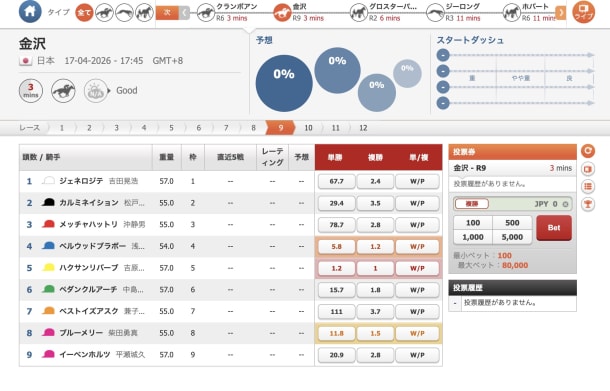Open クランボアン R6 race
610x391 pixels.
[x=228, y=12]
